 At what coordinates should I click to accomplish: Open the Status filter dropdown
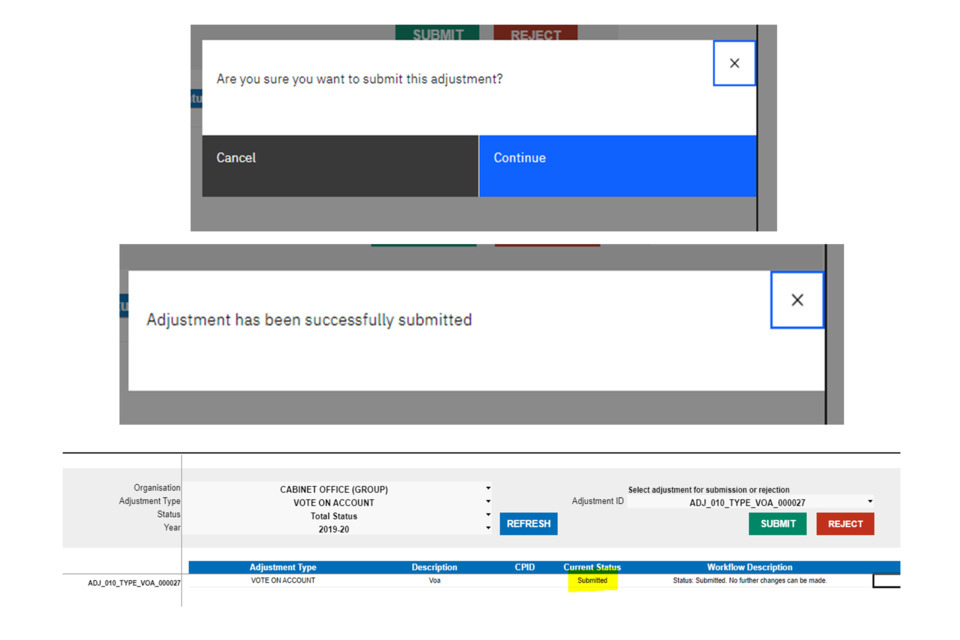488,515
